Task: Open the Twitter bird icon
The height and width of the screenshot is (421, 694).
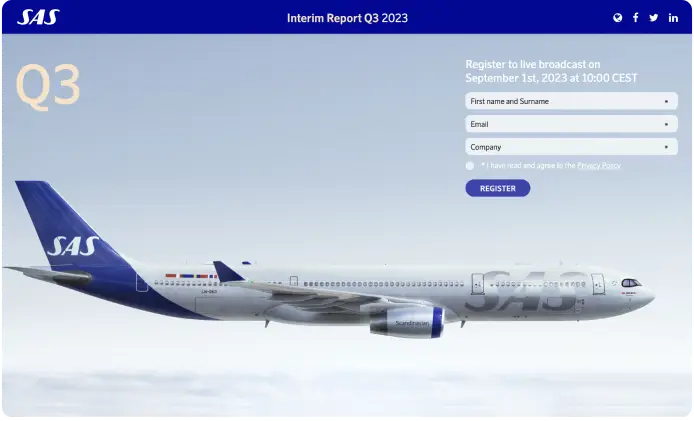Action: (x=654, y=18)
